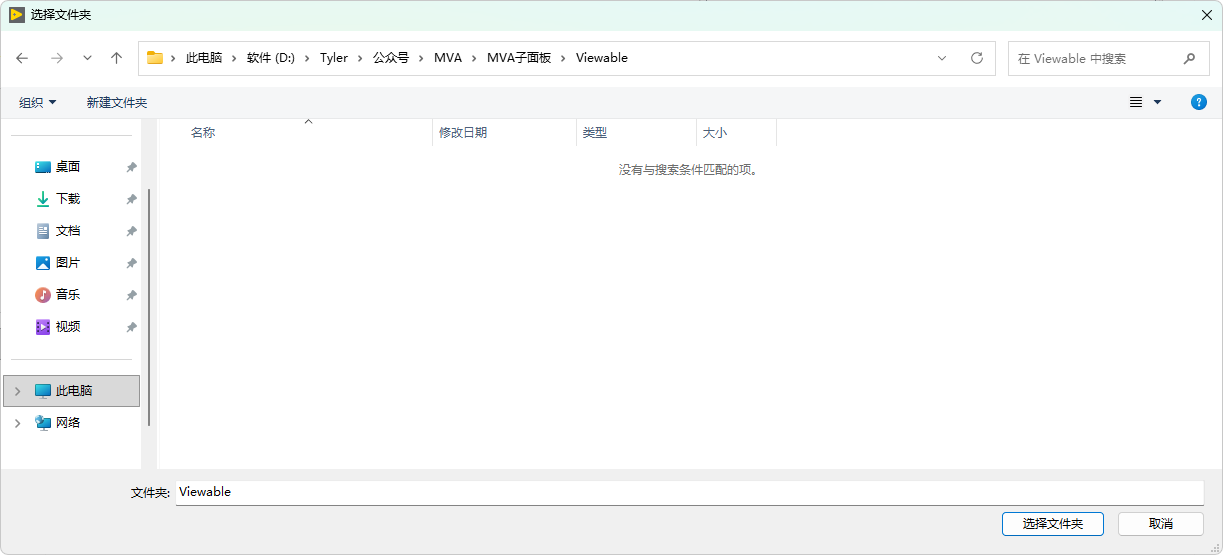Viewport: 1223px width, 555px height.
Task: Expand the 网络 tree node
Action: (x=17, y=423)
